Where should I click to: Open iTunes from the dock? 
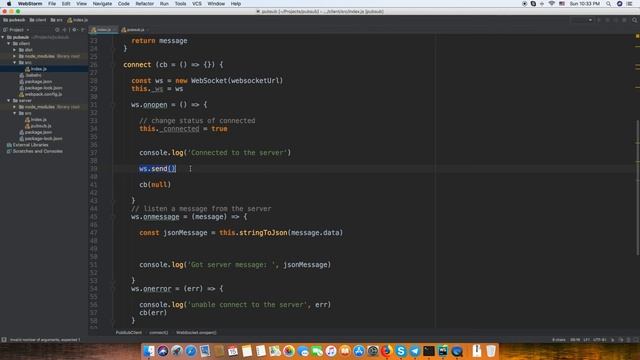(331, 351)
